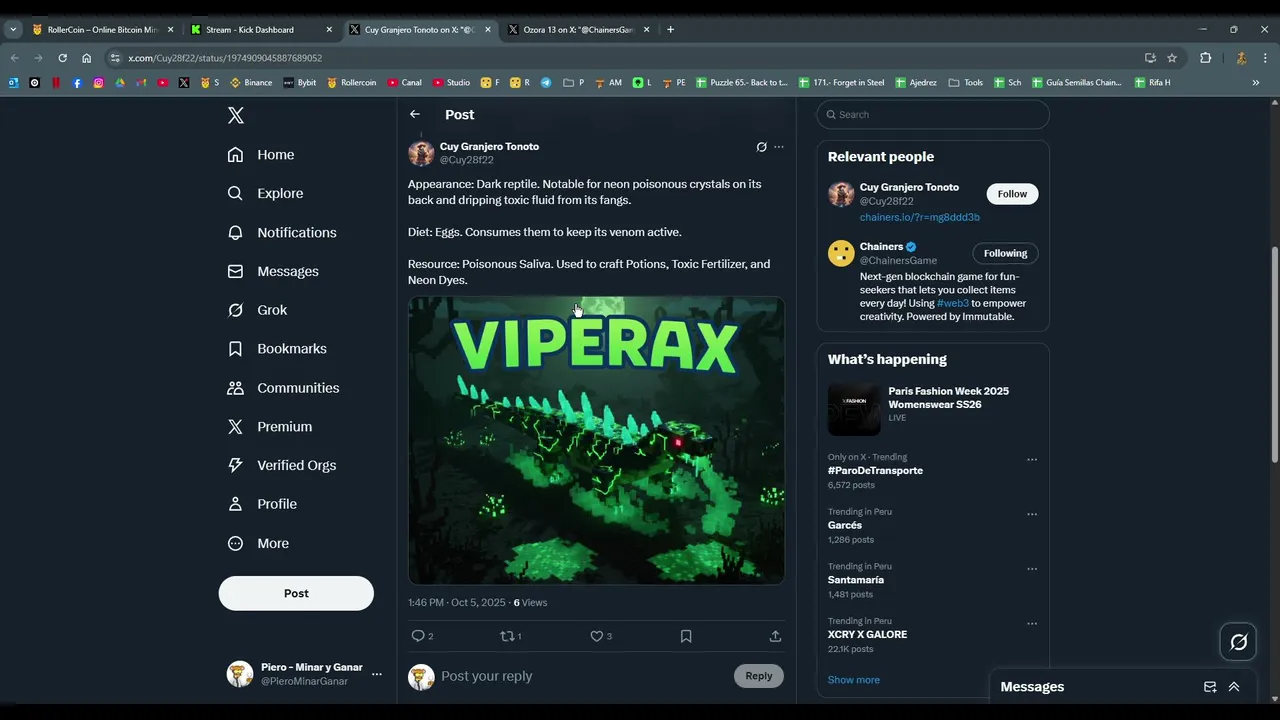Click the Reply button
Screen dimensions: 1280x720
click(x=759, y=676)
